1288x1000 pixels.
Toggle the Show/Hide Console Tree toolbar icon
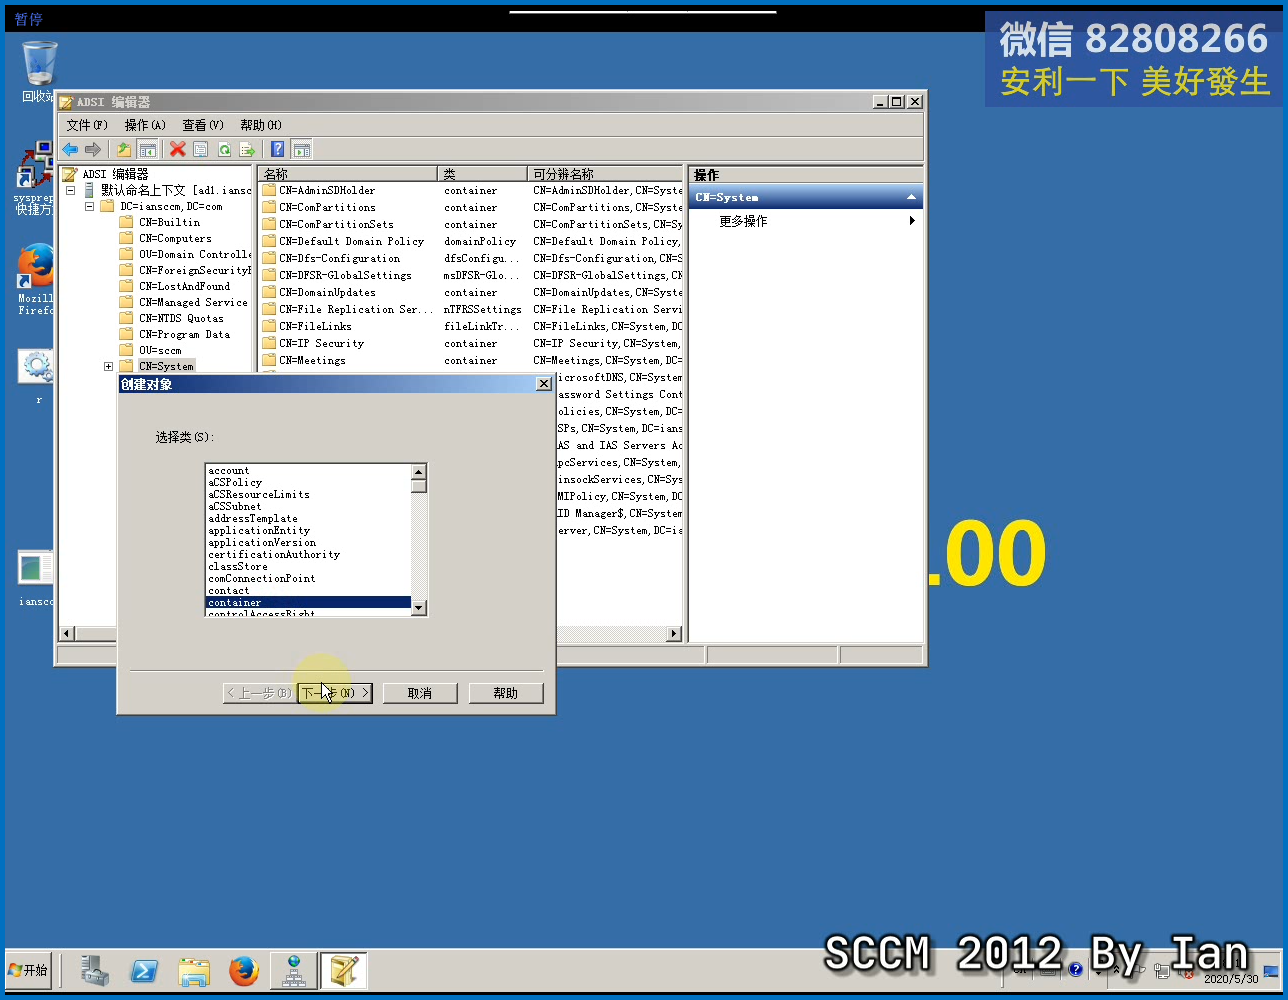[148, 149]
